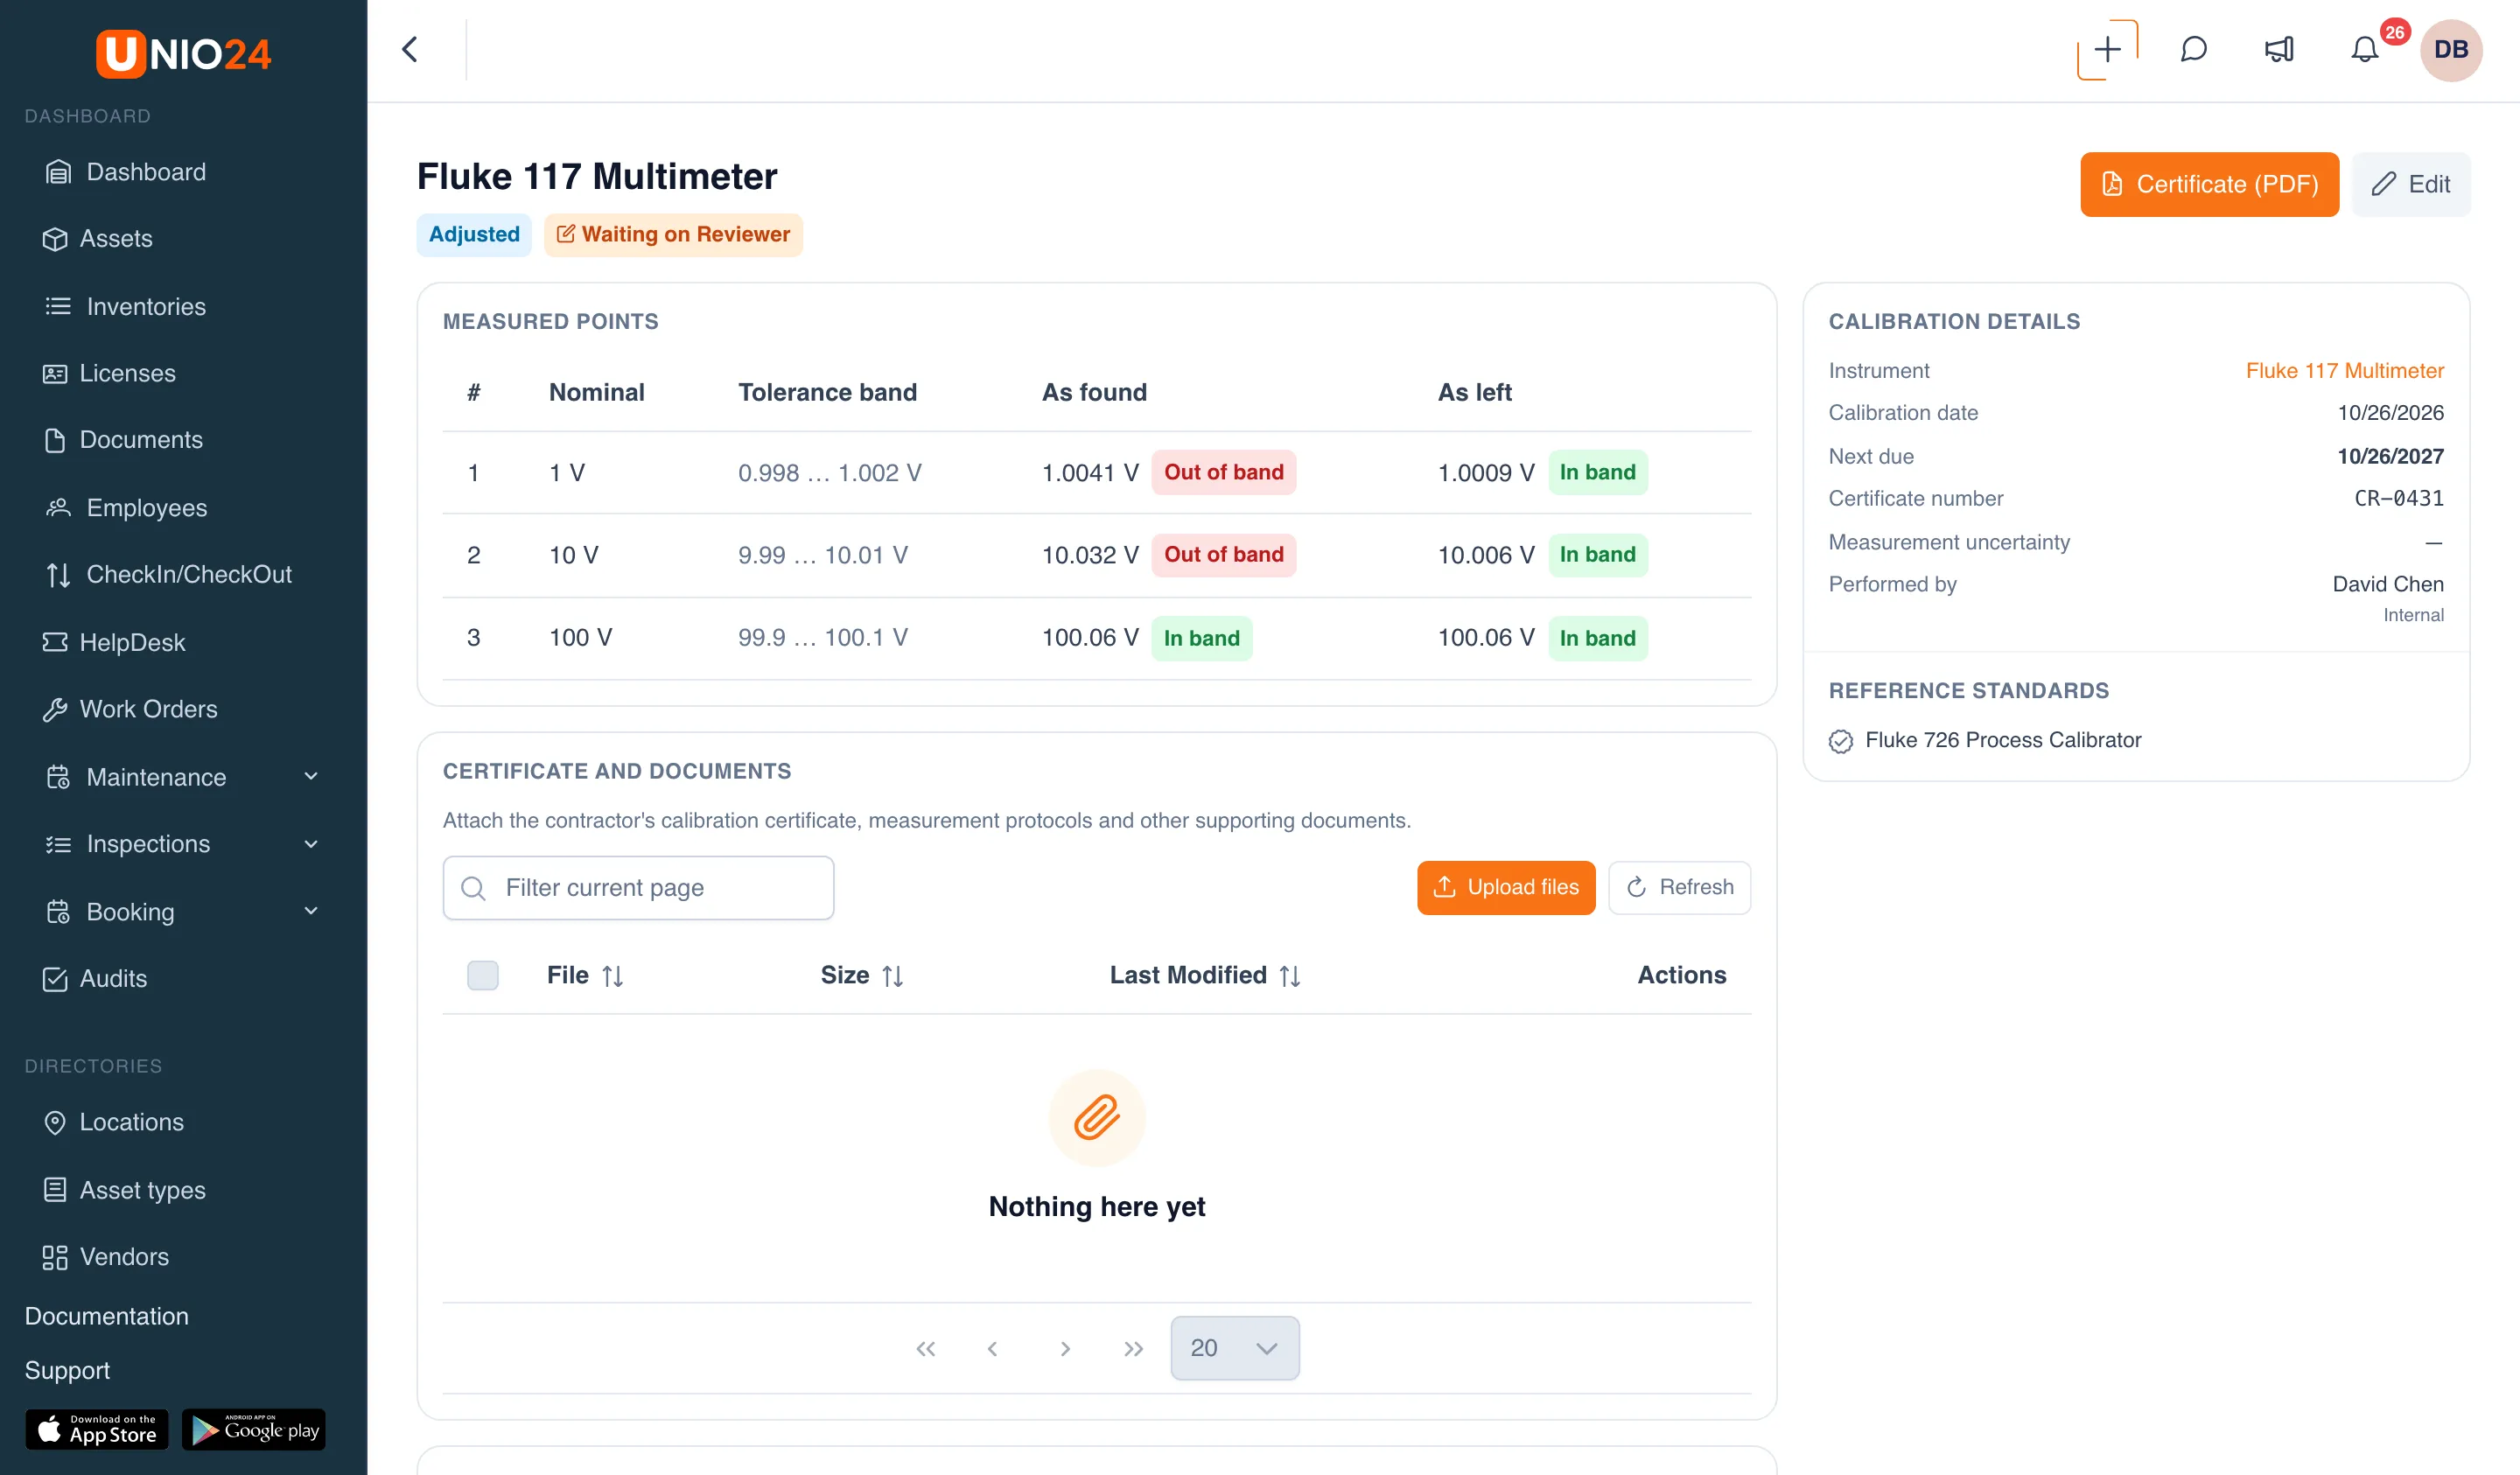Open the page size 20 dropdown

point(1235,1348)
